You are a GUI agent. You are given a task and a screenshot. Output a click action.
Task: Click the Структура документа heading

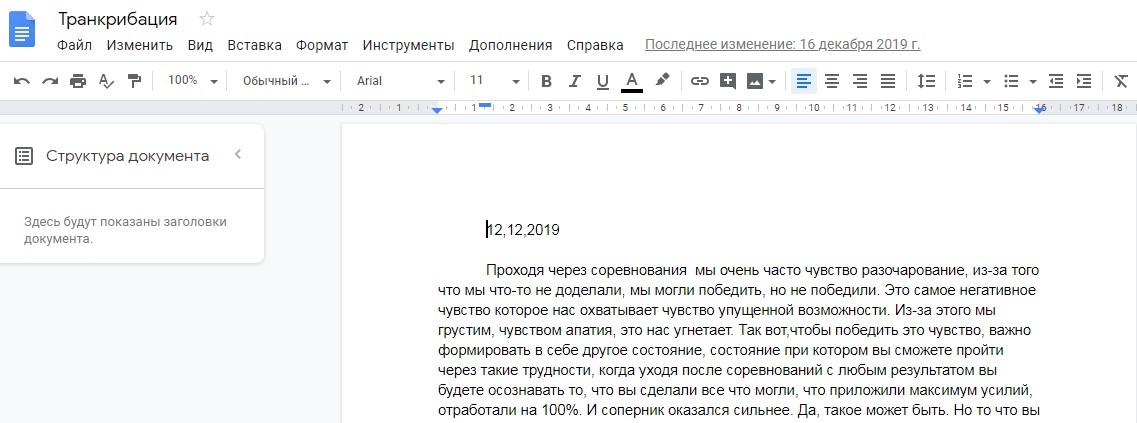click(128, 156)
